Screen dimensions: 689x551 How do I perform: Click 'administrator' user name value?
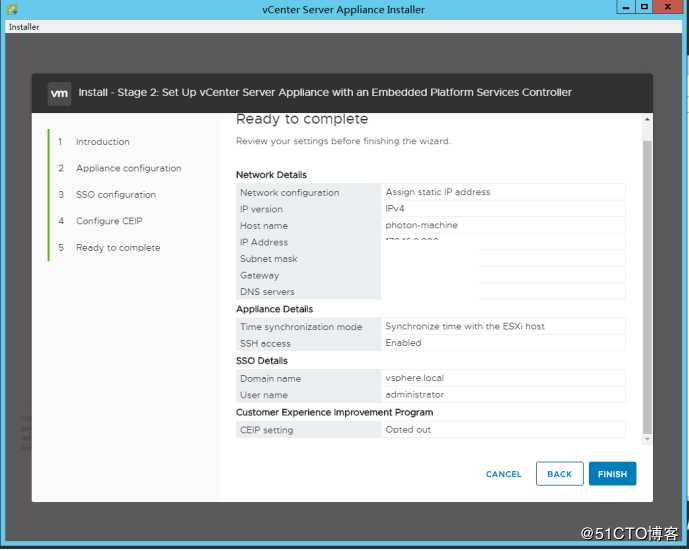pyautogui.click(x=414, y=395)
